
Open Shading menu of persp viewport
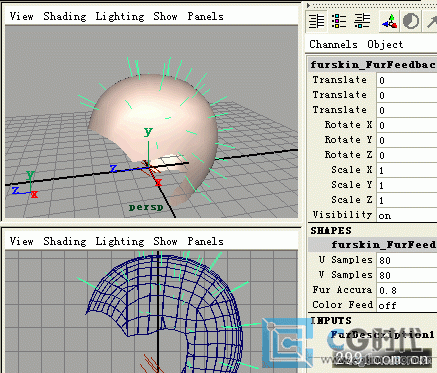[65, 16]
